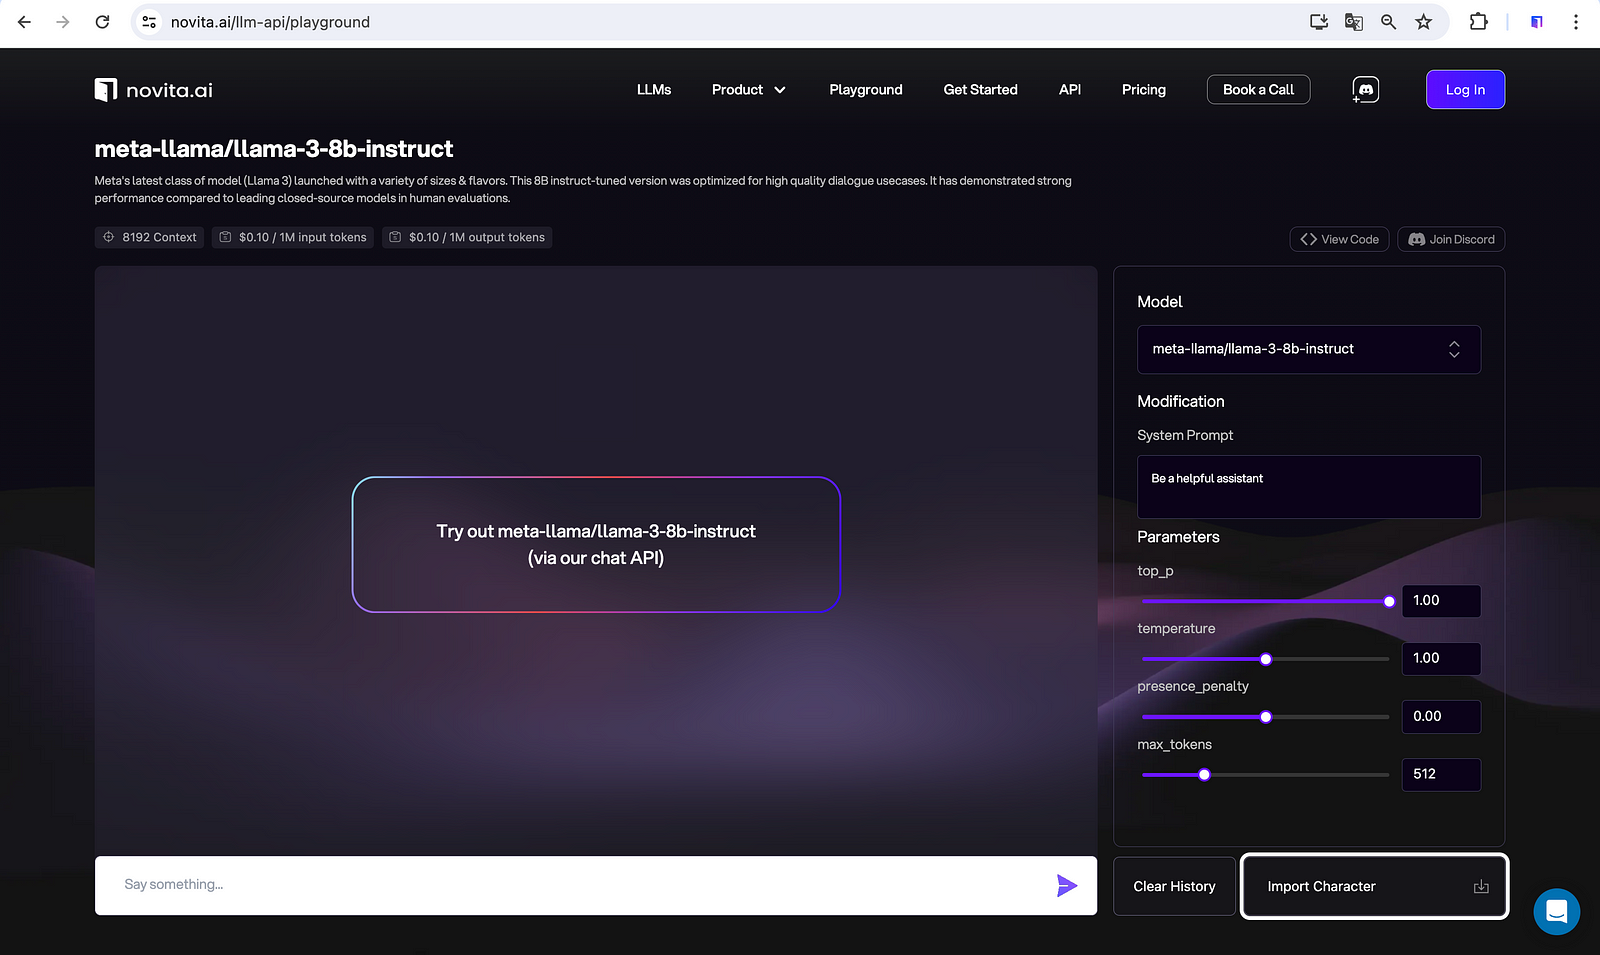
Task: Click the install app icon in address bar
Action: tap(1319, 22)
